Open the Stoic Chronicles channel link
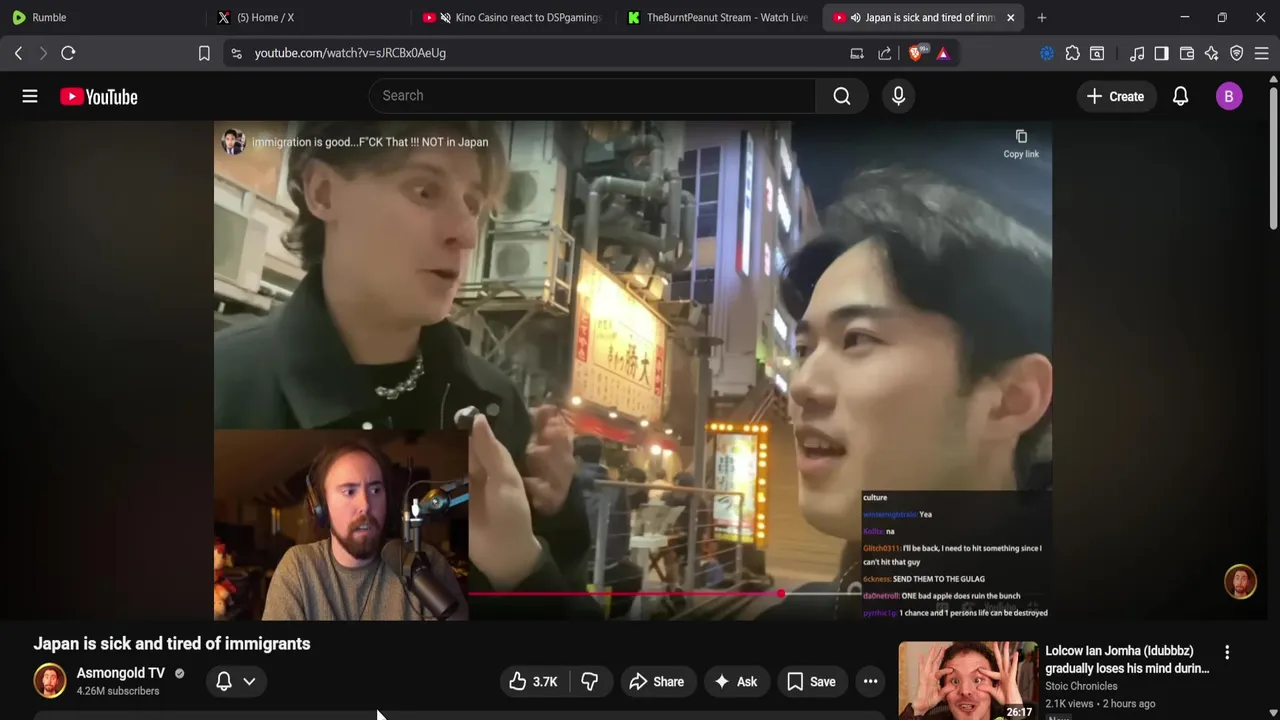This screenshot has width=1280, height=720. [x=1081, y=686]
